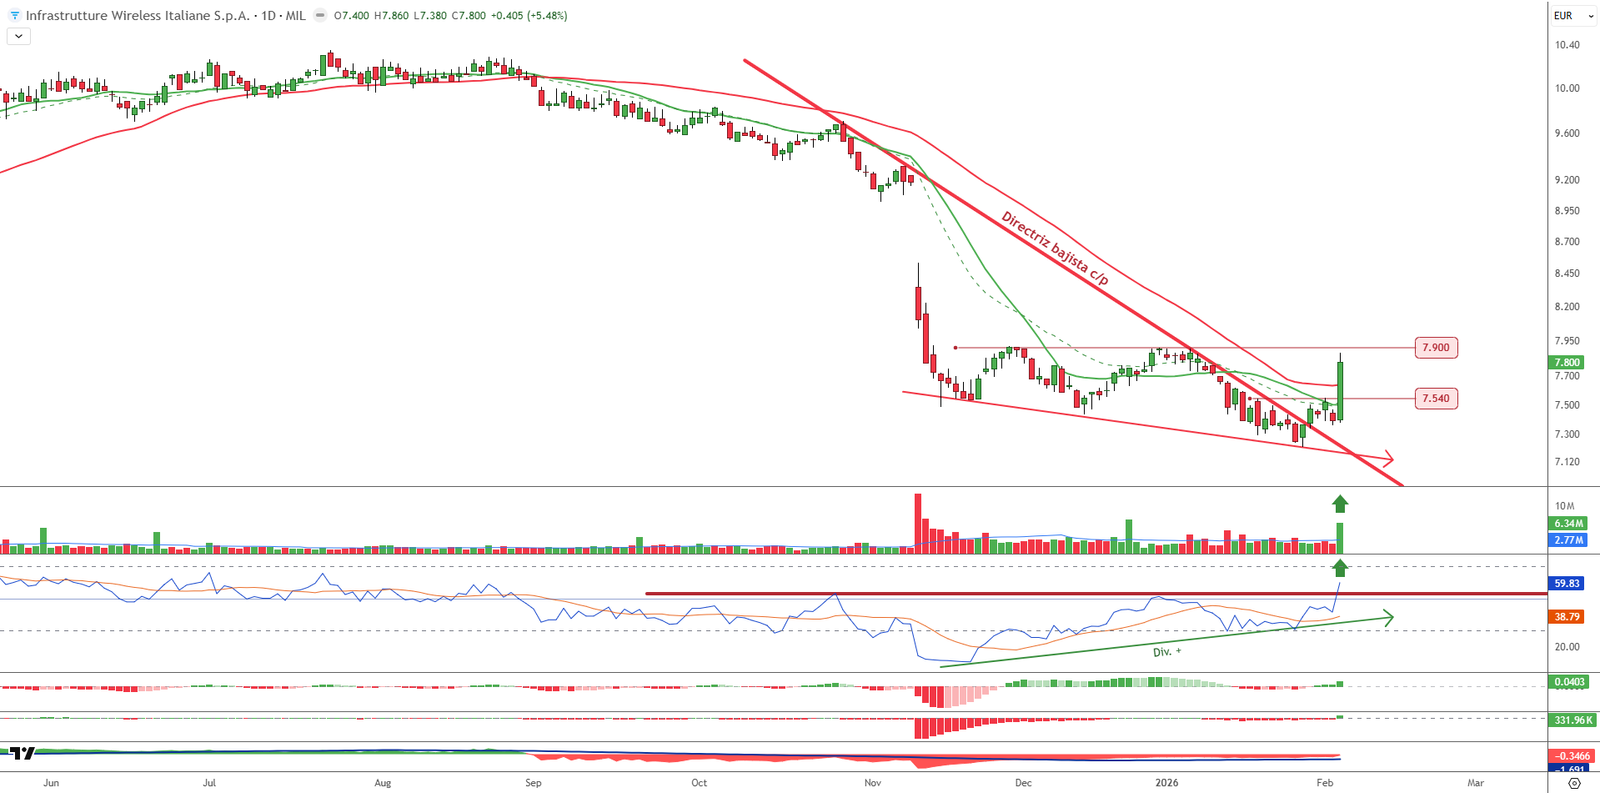Open the EUR currency dropdown
This screenshot has height=793, width=1600.
click(1573, 16)
